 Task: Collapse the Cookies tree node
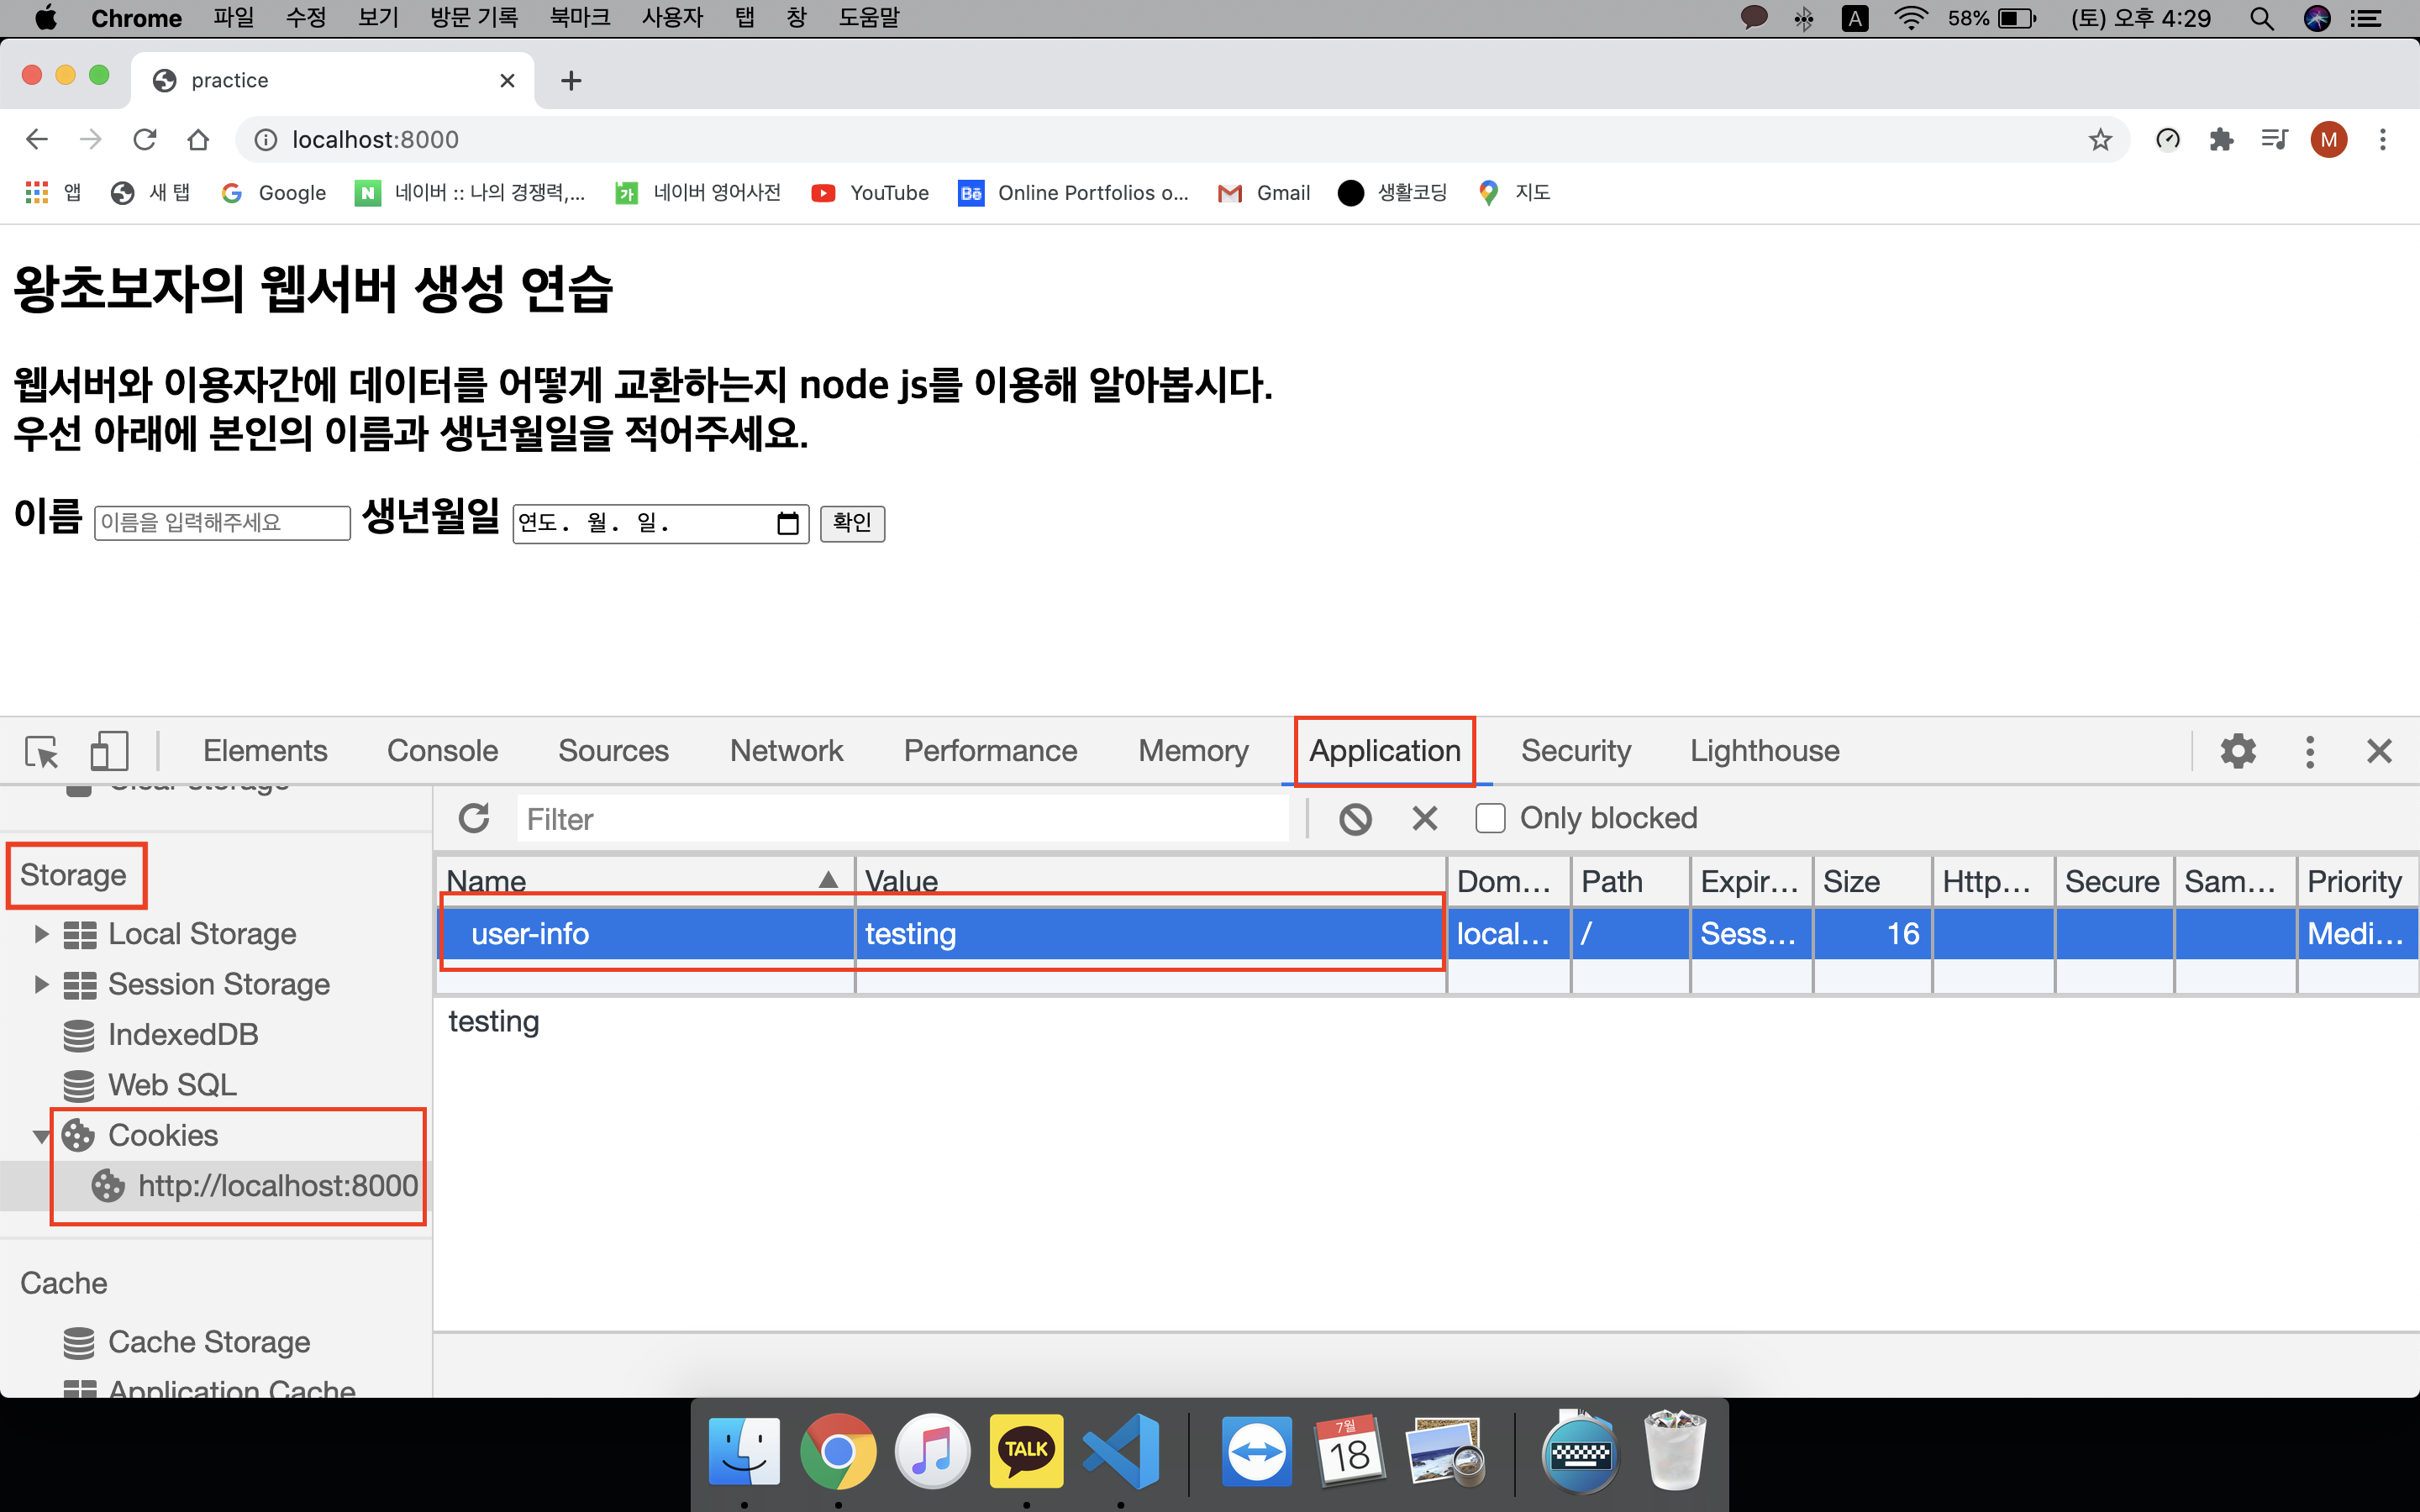click(41, 1136)
